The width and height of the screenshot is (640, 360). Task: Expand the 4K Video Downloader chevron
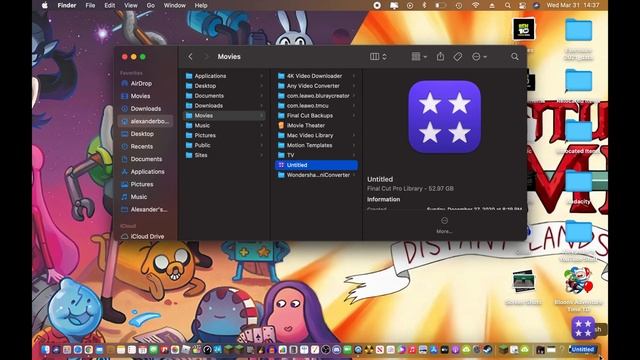click(x=354, y=76)
